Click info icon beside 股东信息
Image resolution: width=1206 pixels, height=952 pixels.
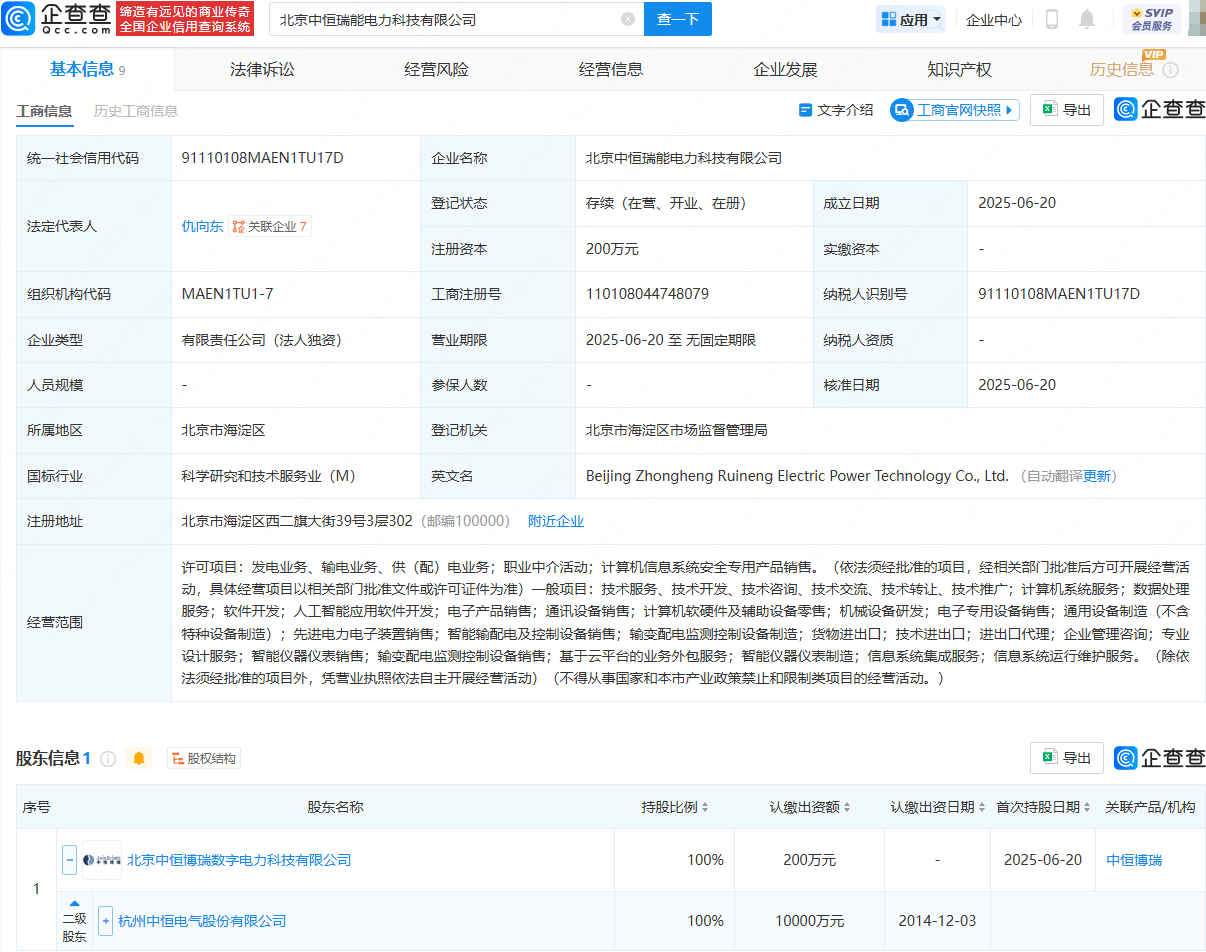(x=108, y=759)
